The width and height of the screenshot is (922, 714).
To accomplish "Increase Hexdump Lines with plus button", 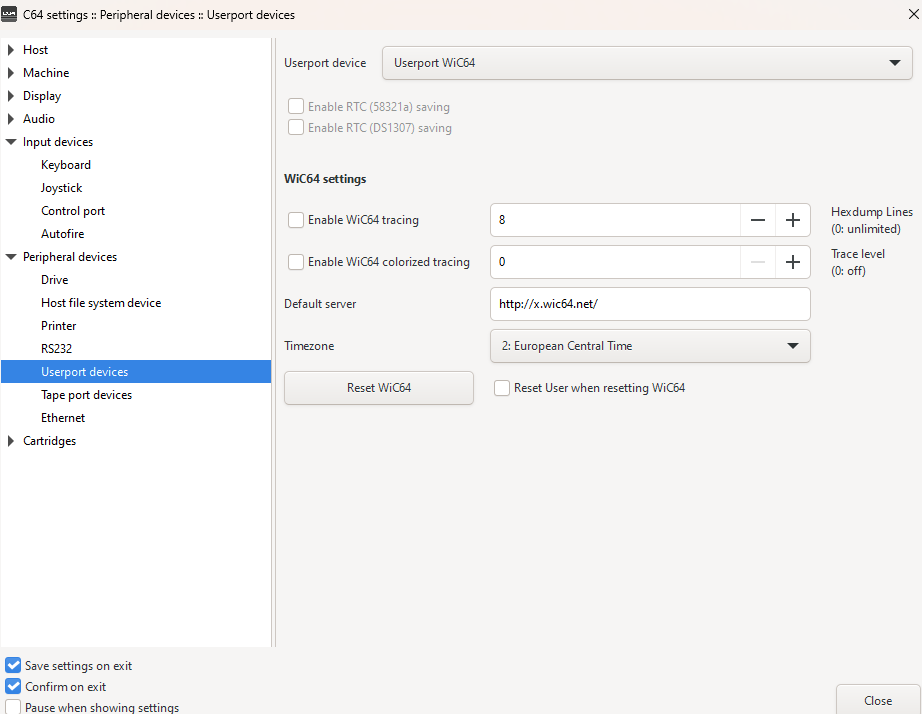I will 793,220.
